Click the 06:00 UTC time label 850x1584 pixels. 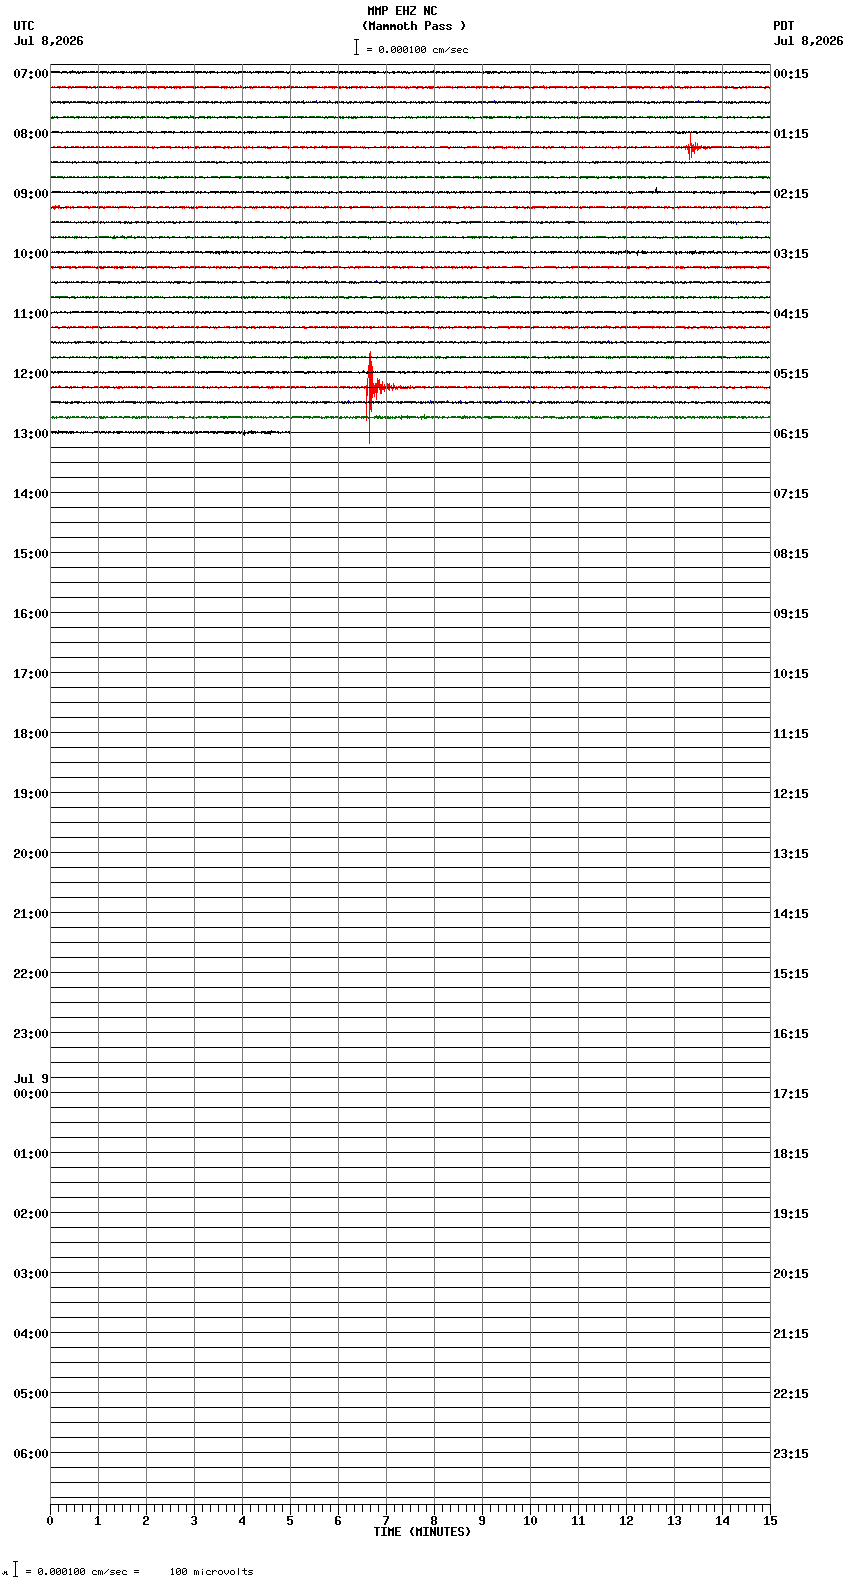[31, 1454]
